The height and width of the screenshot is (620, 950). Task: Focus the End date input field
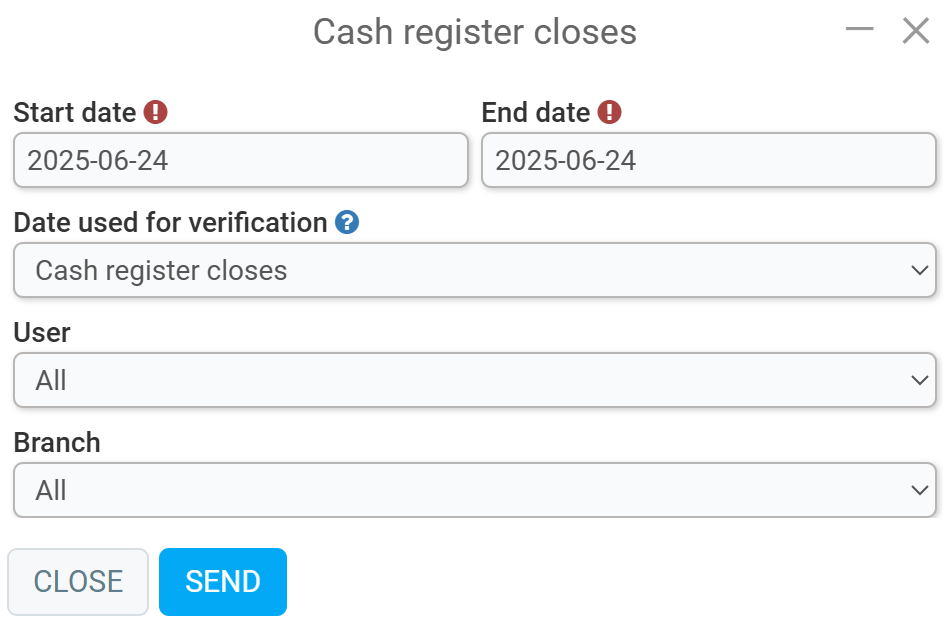click(x=708, y=160)
